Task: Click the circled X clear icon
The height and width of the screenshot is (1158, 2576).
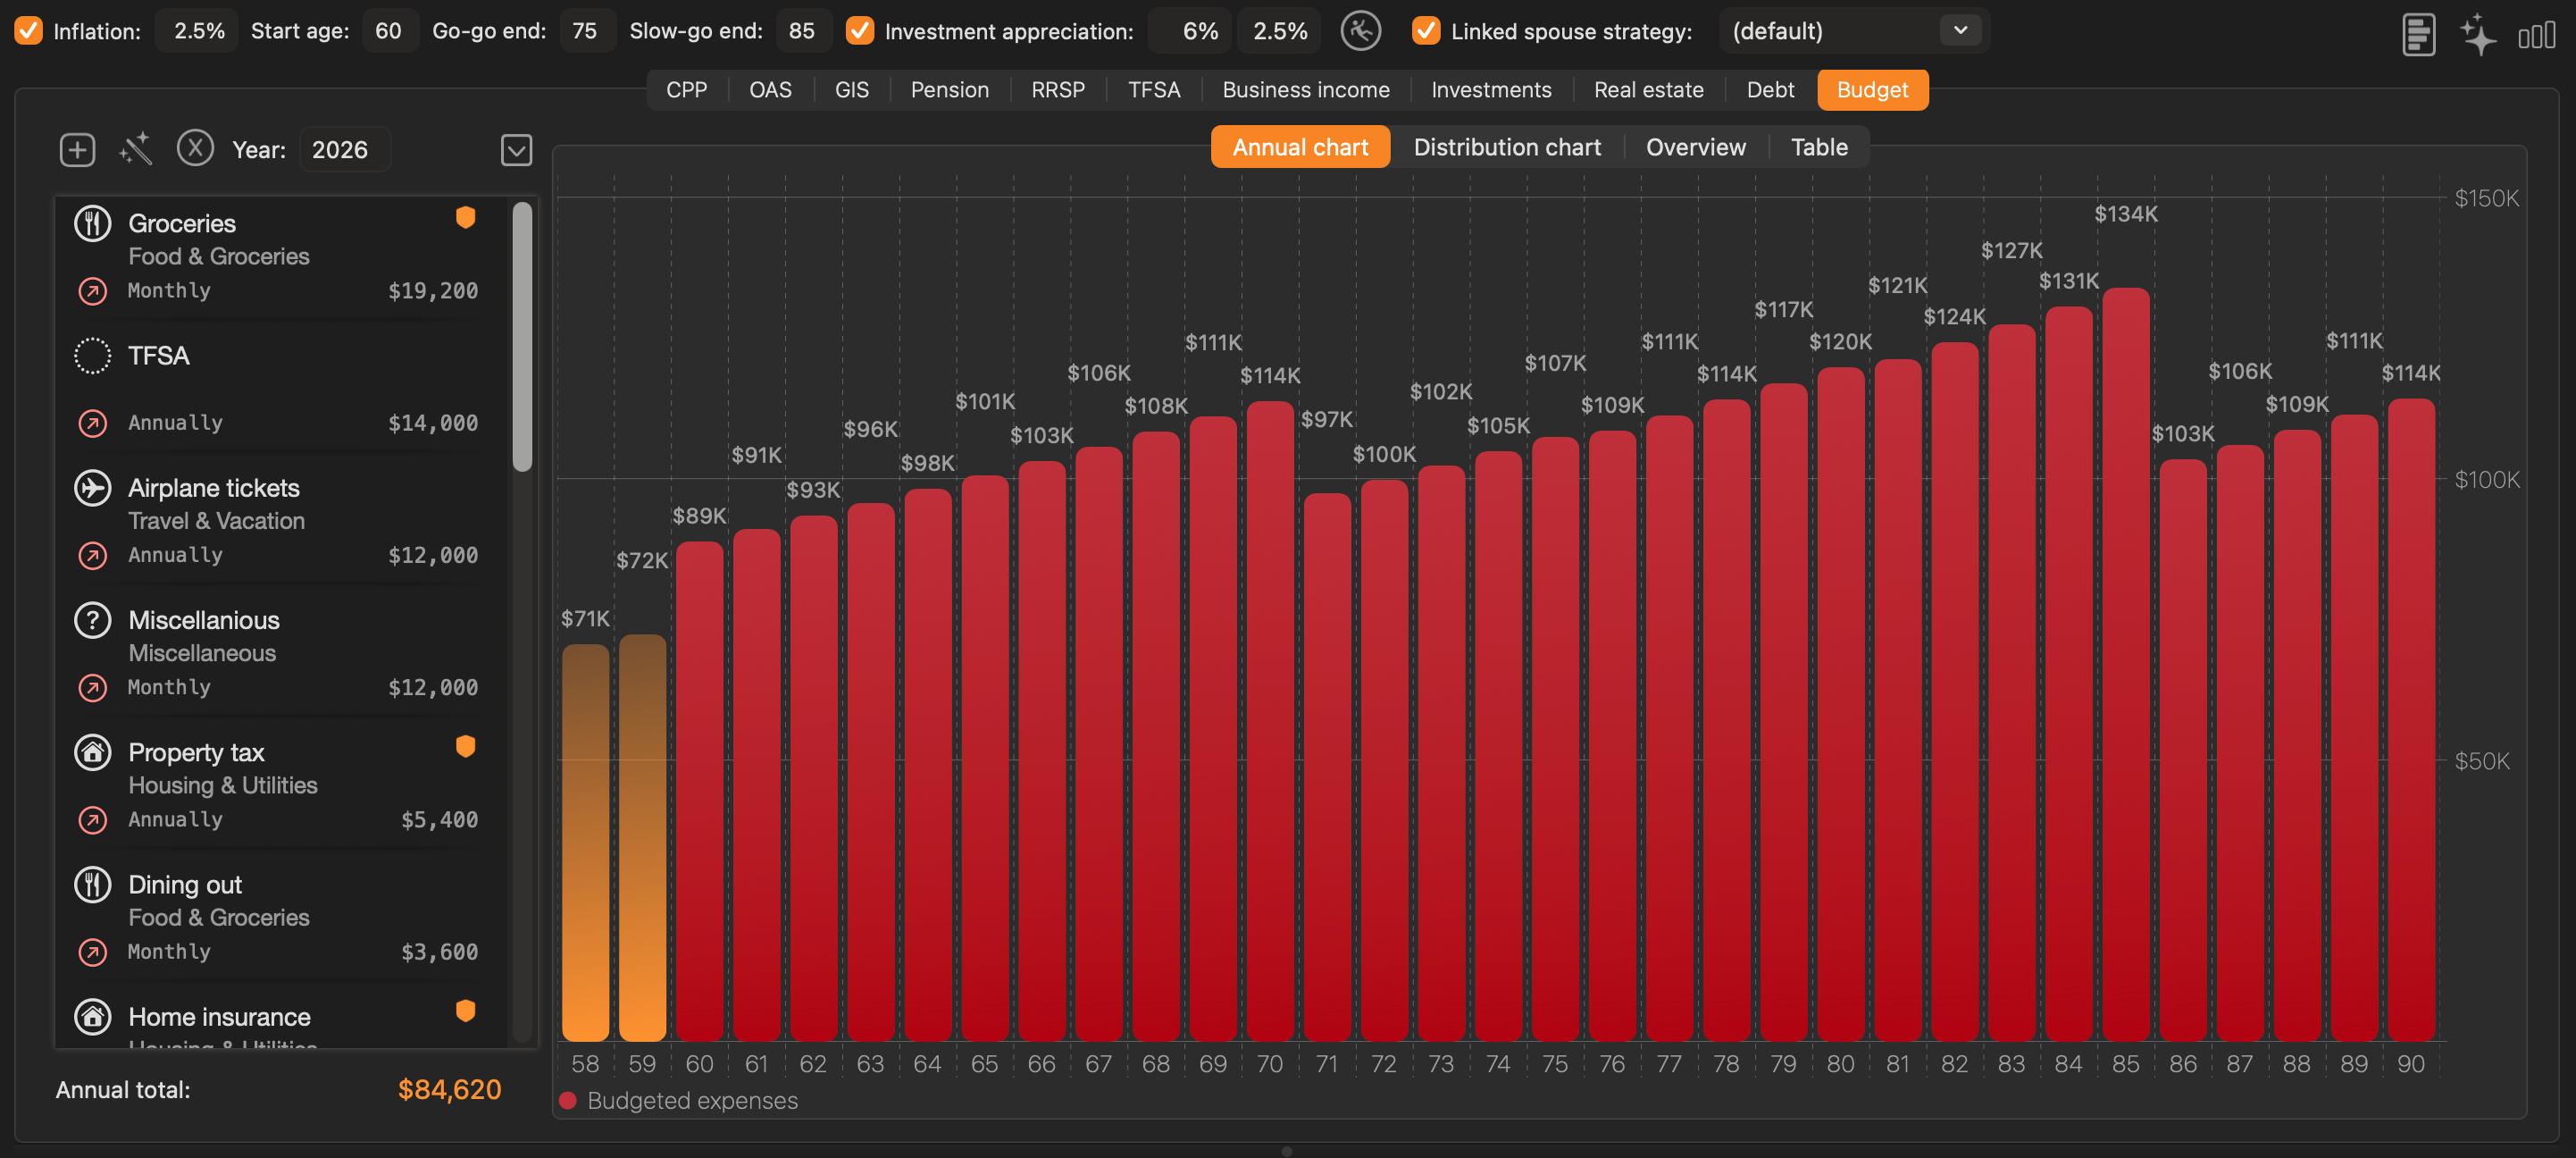Action: (195, 148)
